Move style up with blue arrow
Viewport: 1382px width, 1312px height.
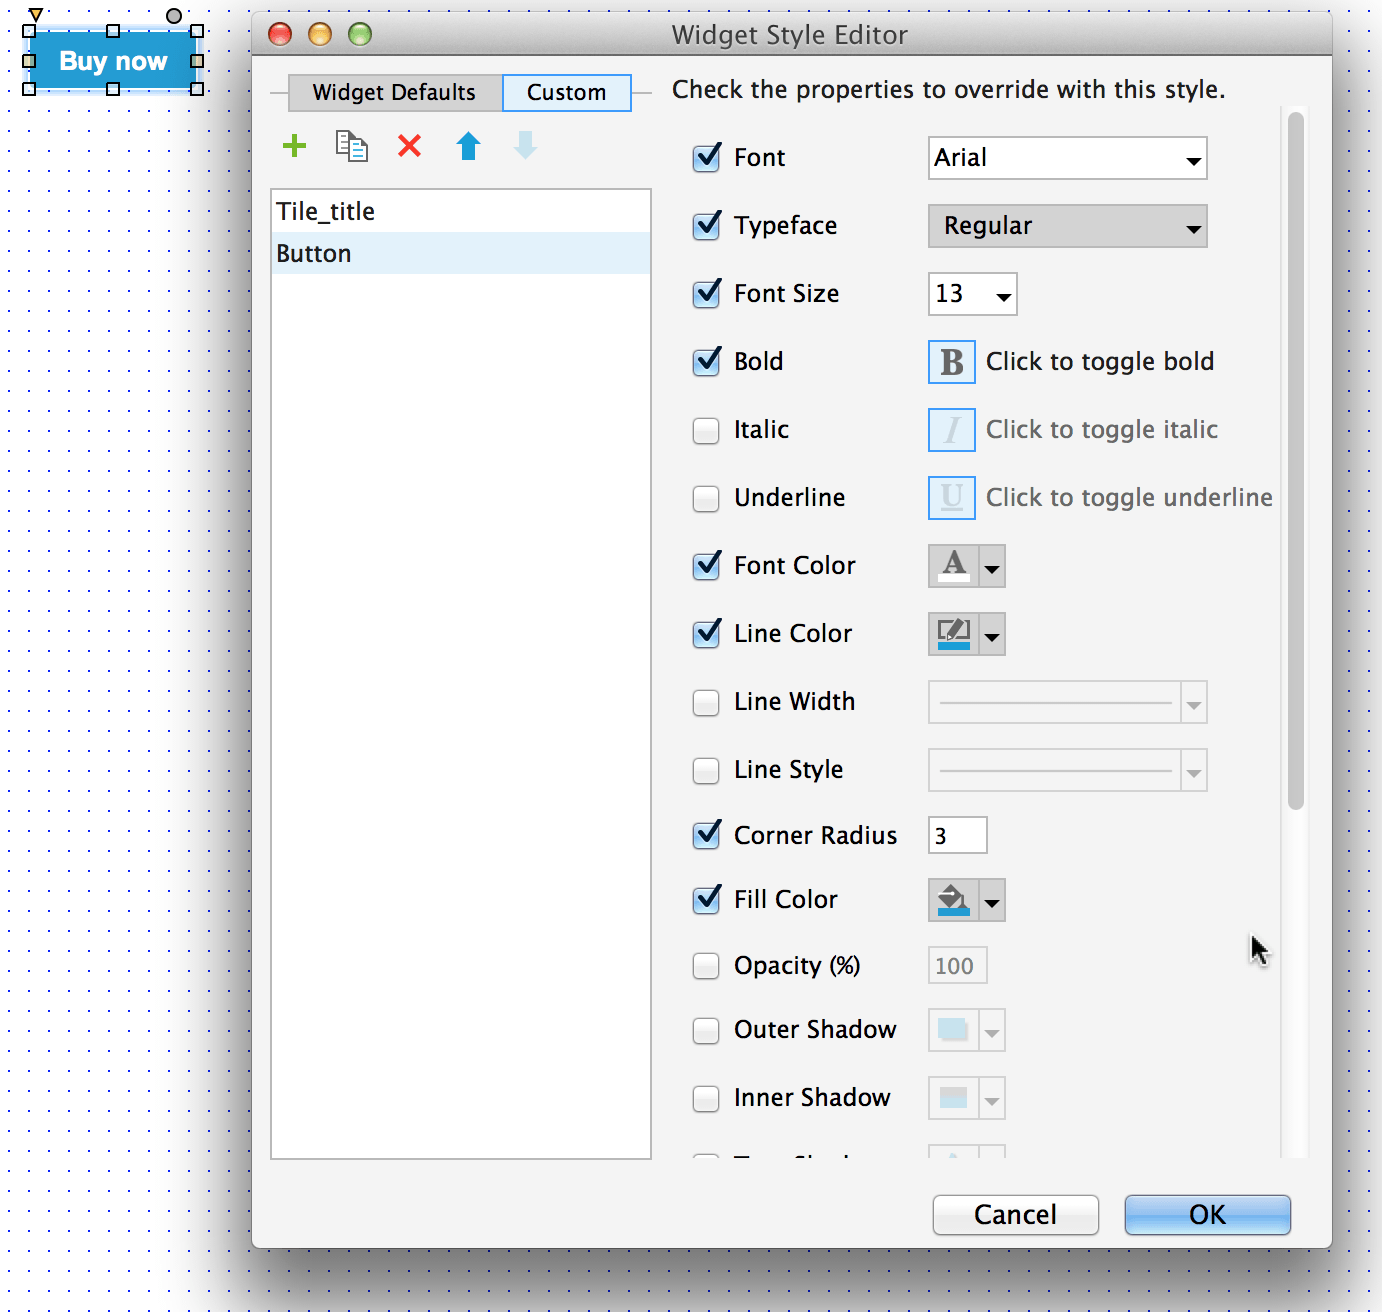(468, 146)
